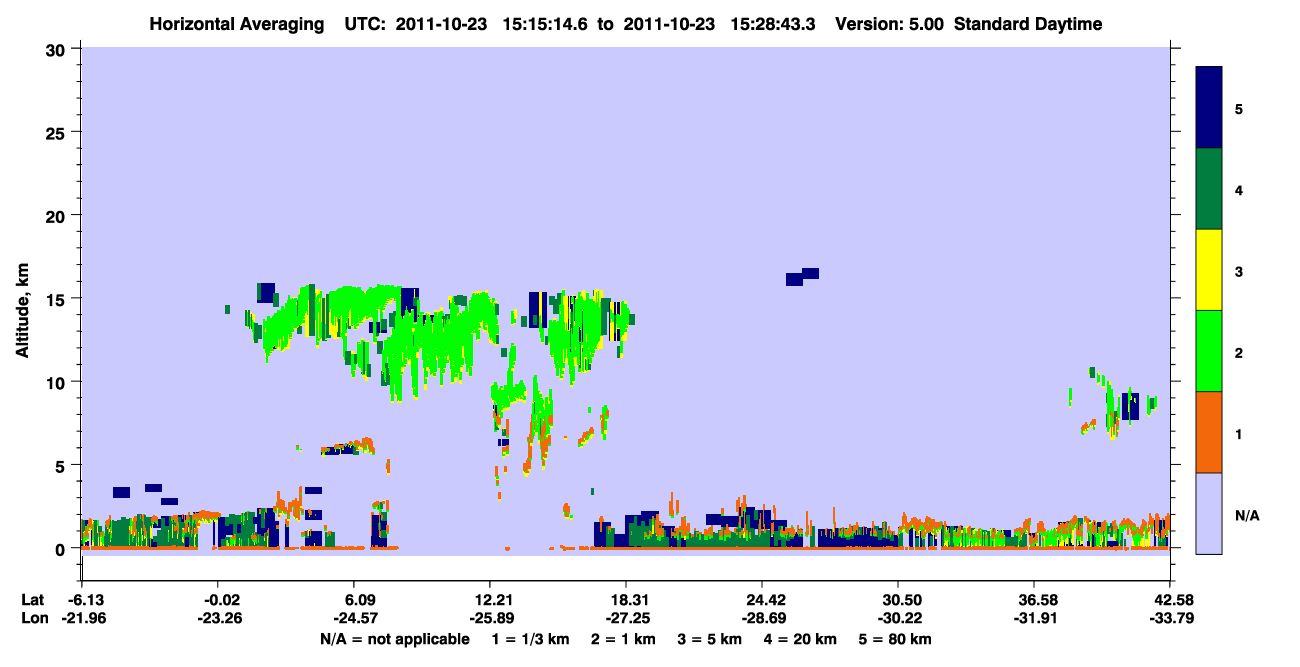
Task: Click the orange legend swatch labeled 1
Action: click(x=1209, y=432)
